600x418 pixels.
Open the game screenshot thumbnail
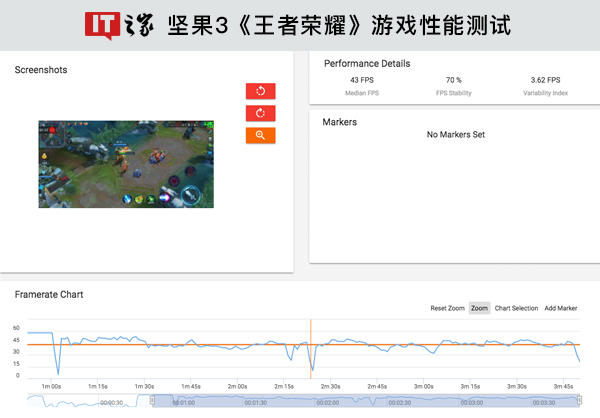pos(126,164)
